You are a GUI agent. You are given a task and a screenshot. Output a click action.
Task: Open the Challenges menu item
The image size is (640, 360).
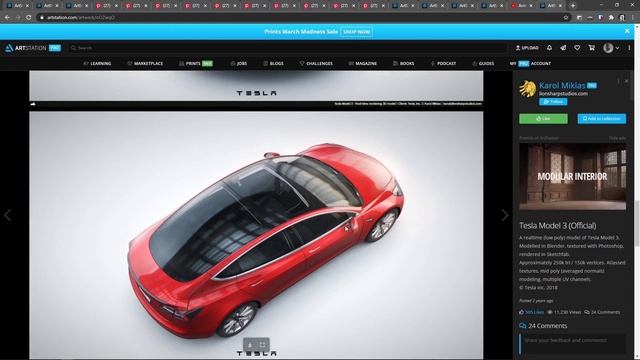316,64
